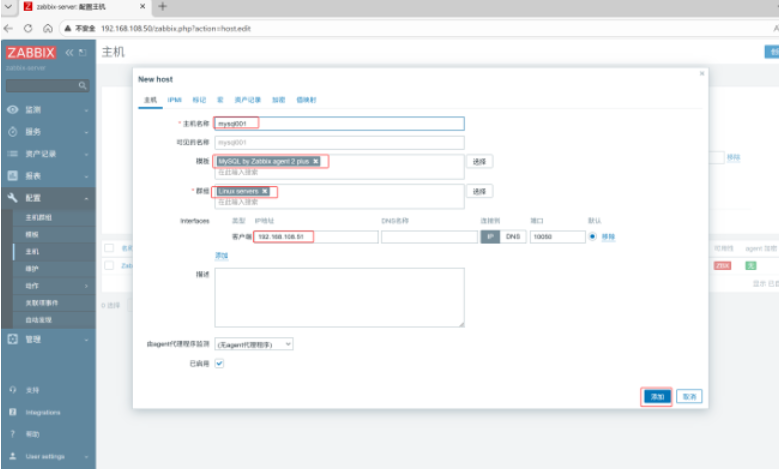Toggle the 已启用 checkbox
This screenshot has width=779, height=469.
tap(219, 363)
